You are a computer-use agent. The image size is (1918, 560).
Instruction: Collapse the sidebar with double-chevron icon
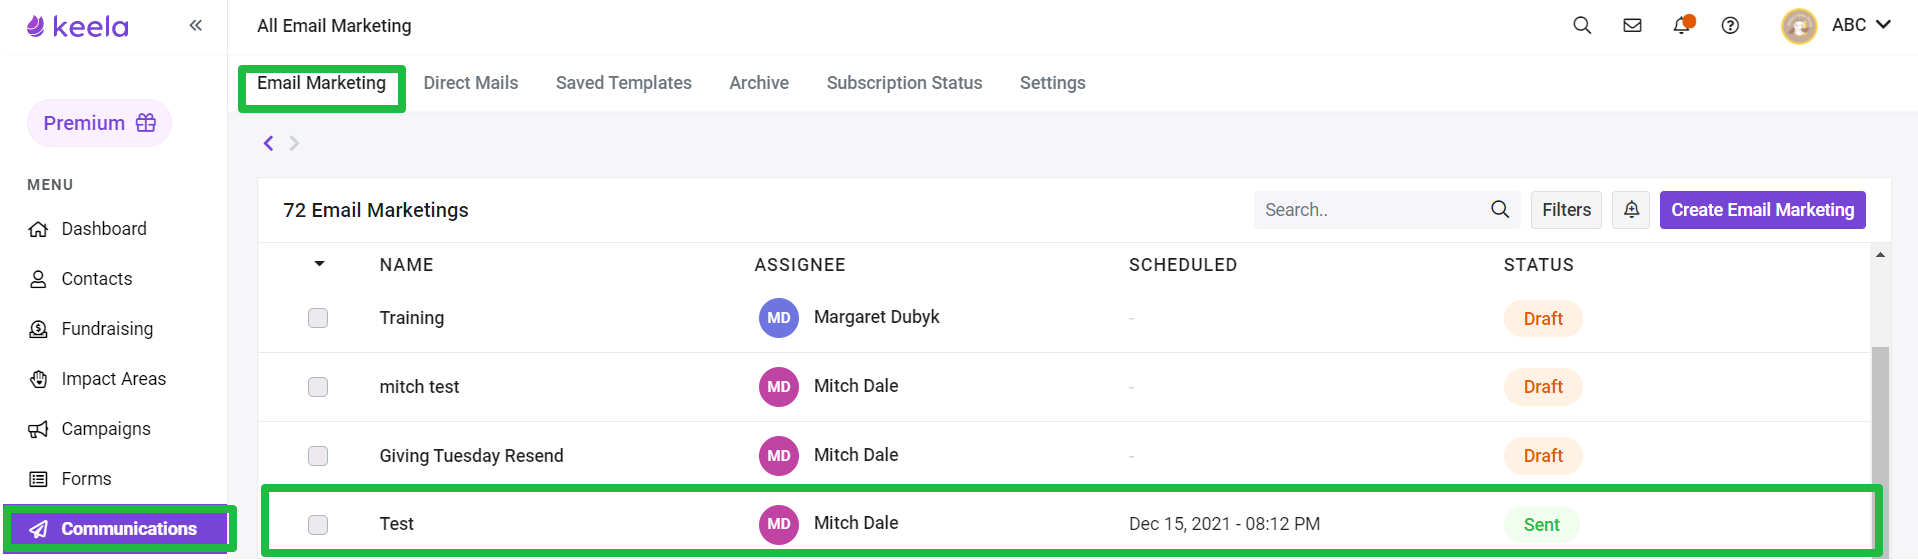point(196,25)
